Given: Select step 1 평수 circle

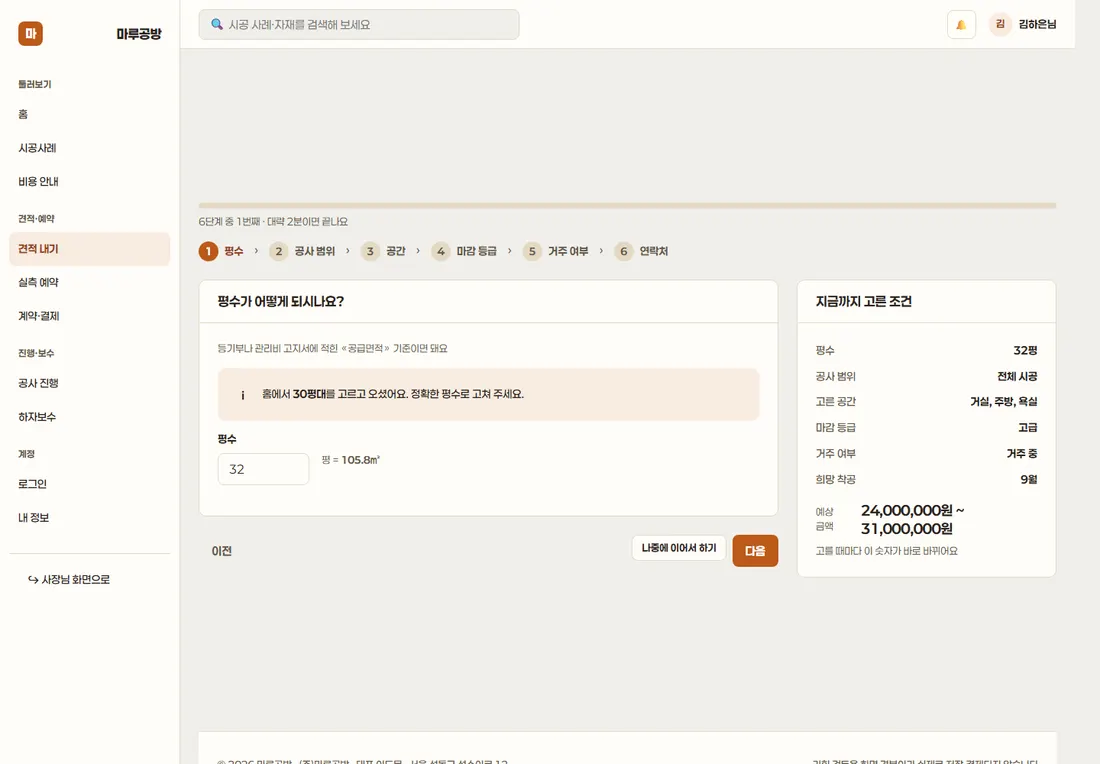Looking at the screenshot, I should click(x=208, y=251).
